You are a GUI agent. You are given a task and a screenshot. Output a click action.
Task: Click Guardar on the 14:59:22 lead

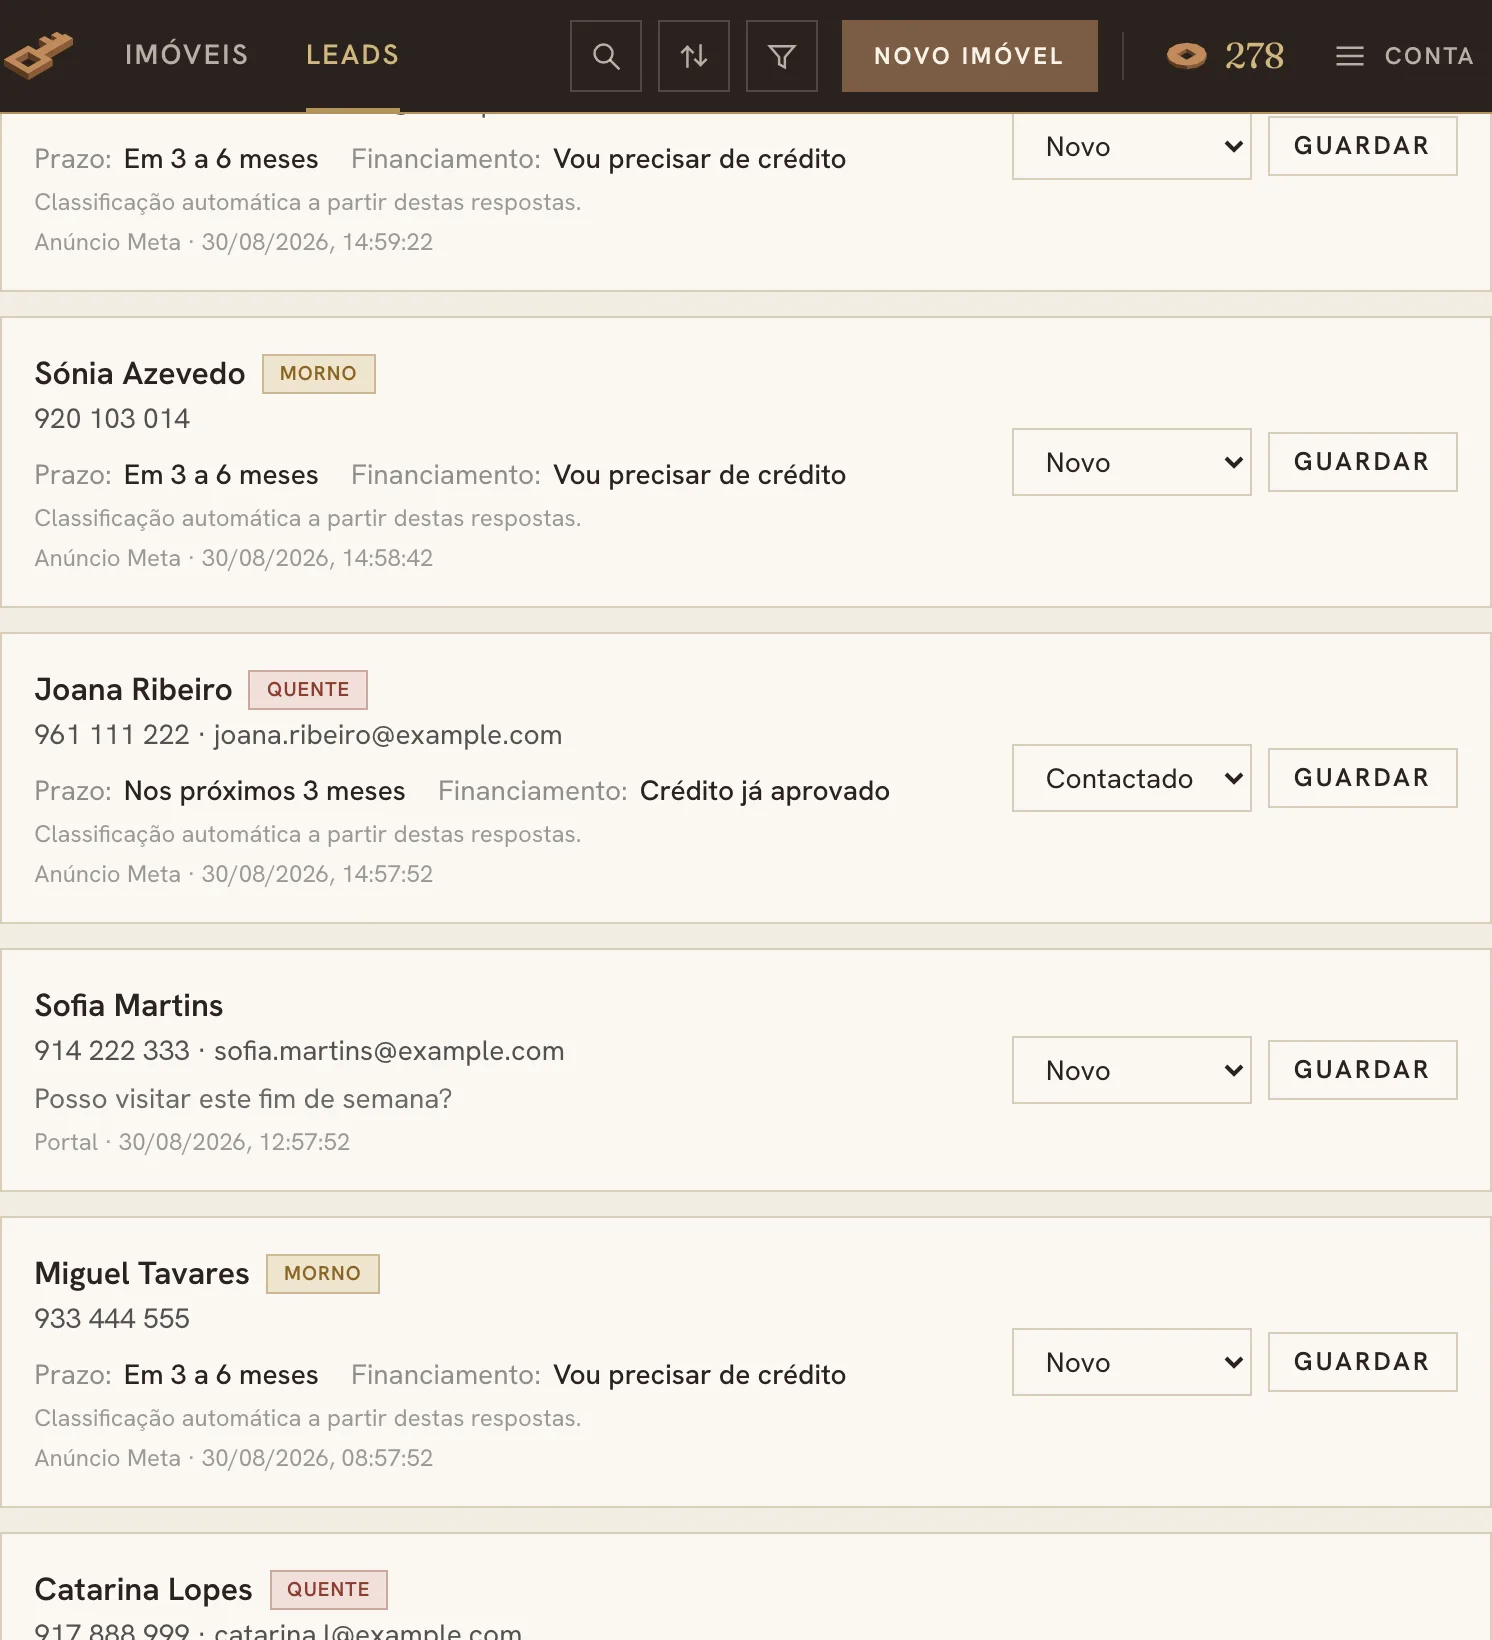click(x=1363, y=146)
